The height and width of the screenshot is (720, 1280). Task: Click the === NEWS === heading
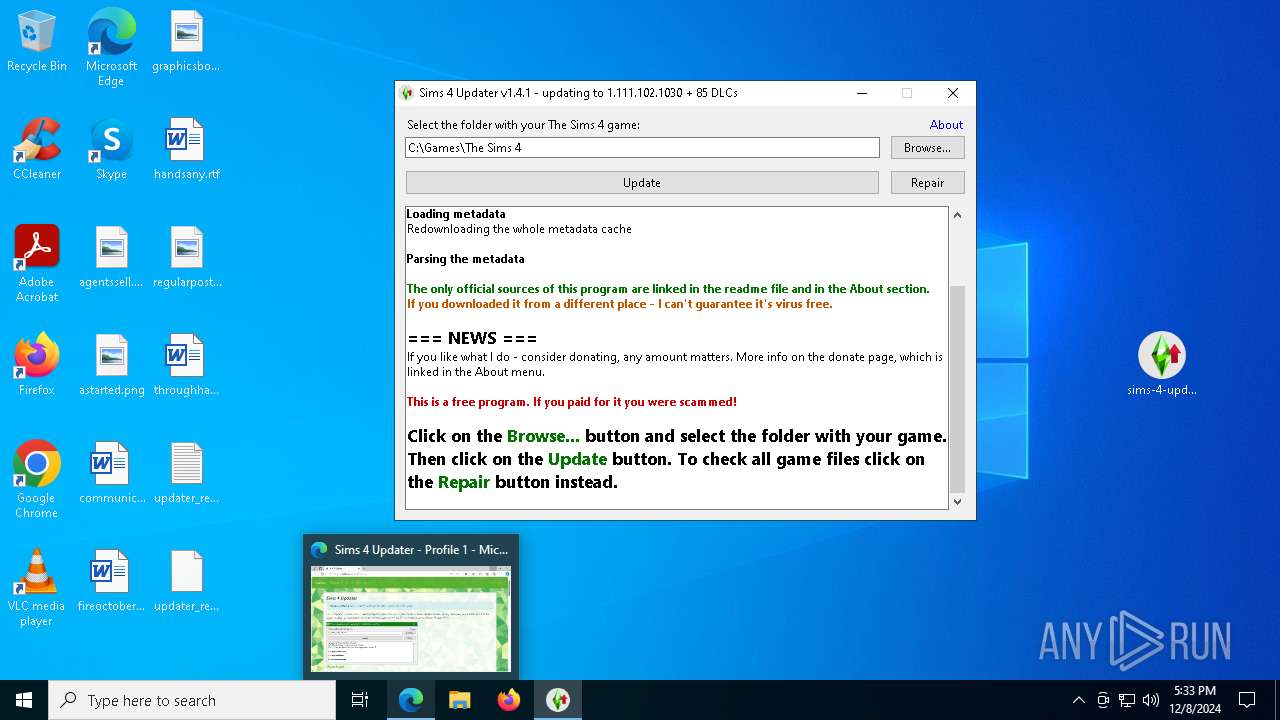472,338
